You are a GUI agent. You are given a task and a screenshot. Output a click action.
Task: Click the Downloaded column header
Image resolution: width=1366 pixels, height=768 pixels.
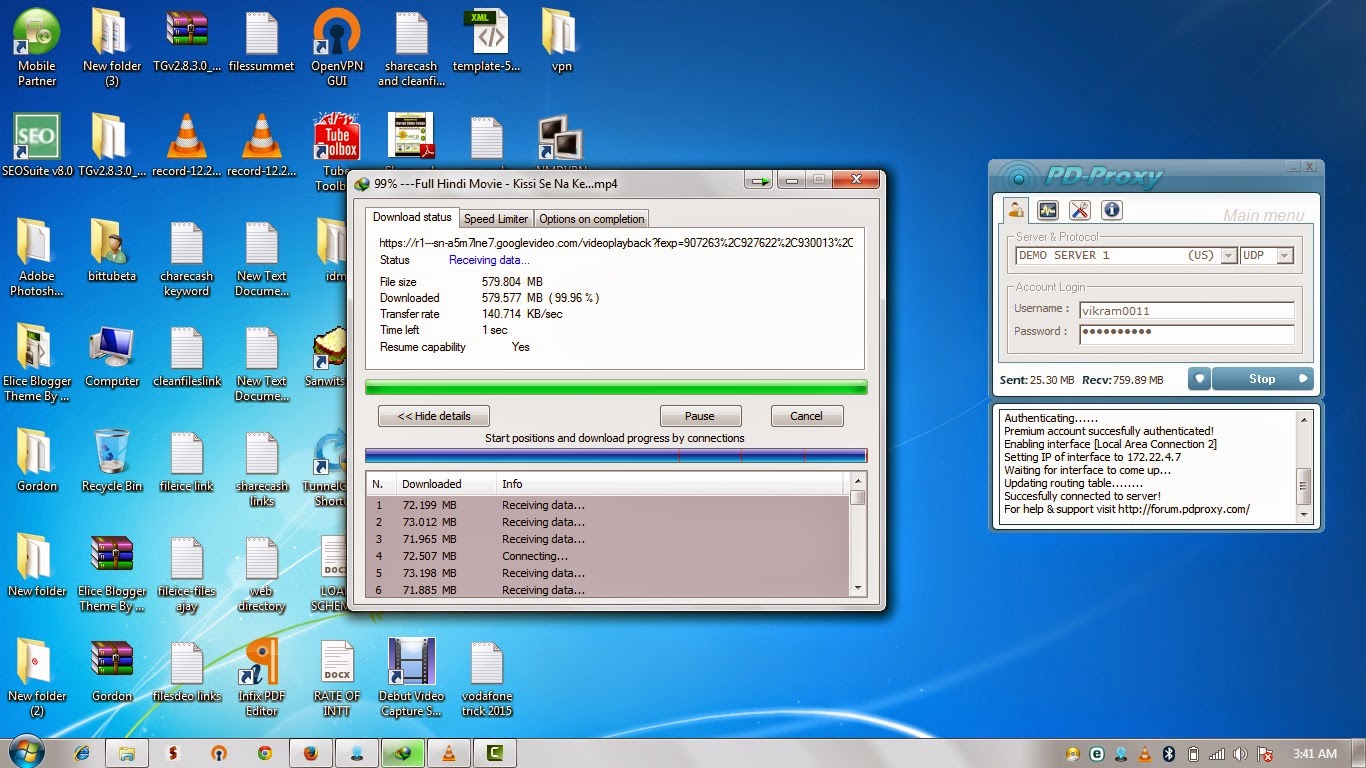[445, 484]
